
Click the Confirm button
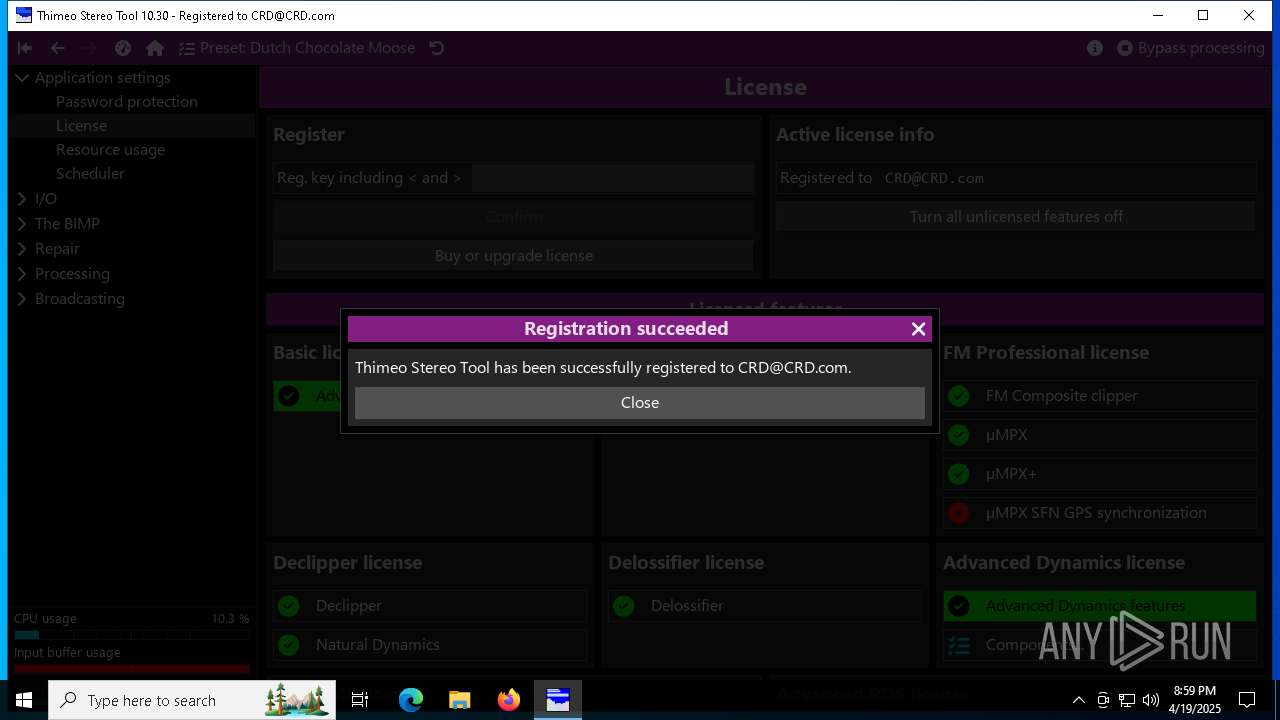(x=514, y=217)
